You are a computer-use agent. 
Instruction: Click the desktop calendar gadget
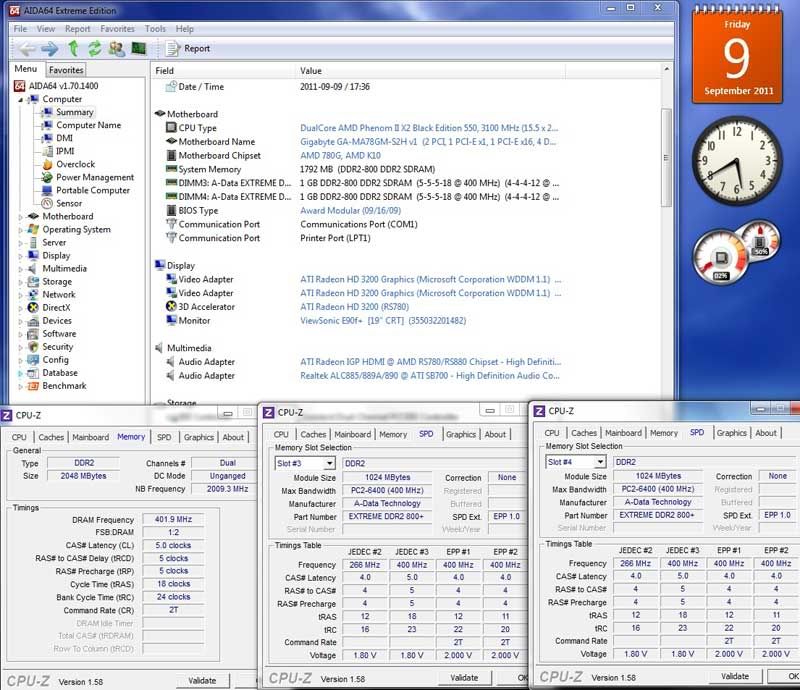point(737,54)
